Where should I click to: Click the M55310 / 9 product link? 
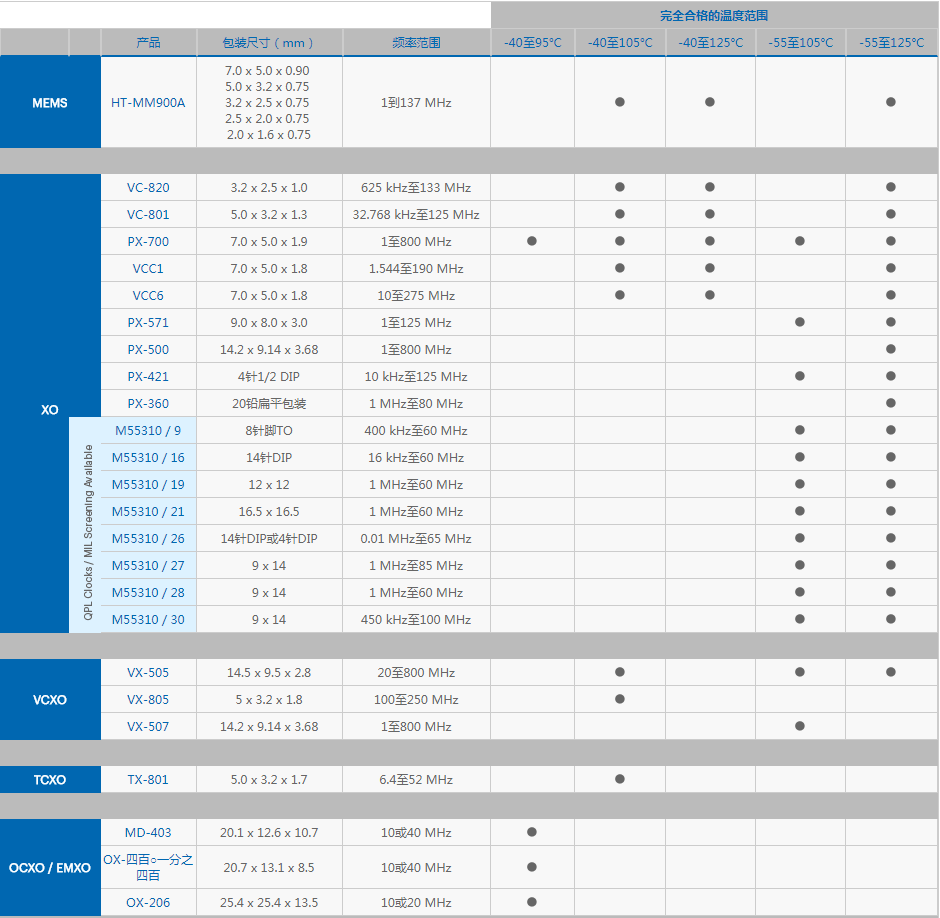coord(148,430)
